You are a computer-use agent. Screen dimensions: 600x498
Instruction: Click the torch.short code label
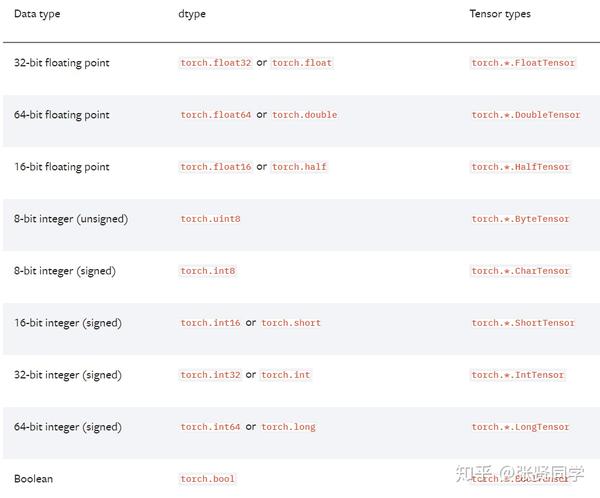pos(291,323)
